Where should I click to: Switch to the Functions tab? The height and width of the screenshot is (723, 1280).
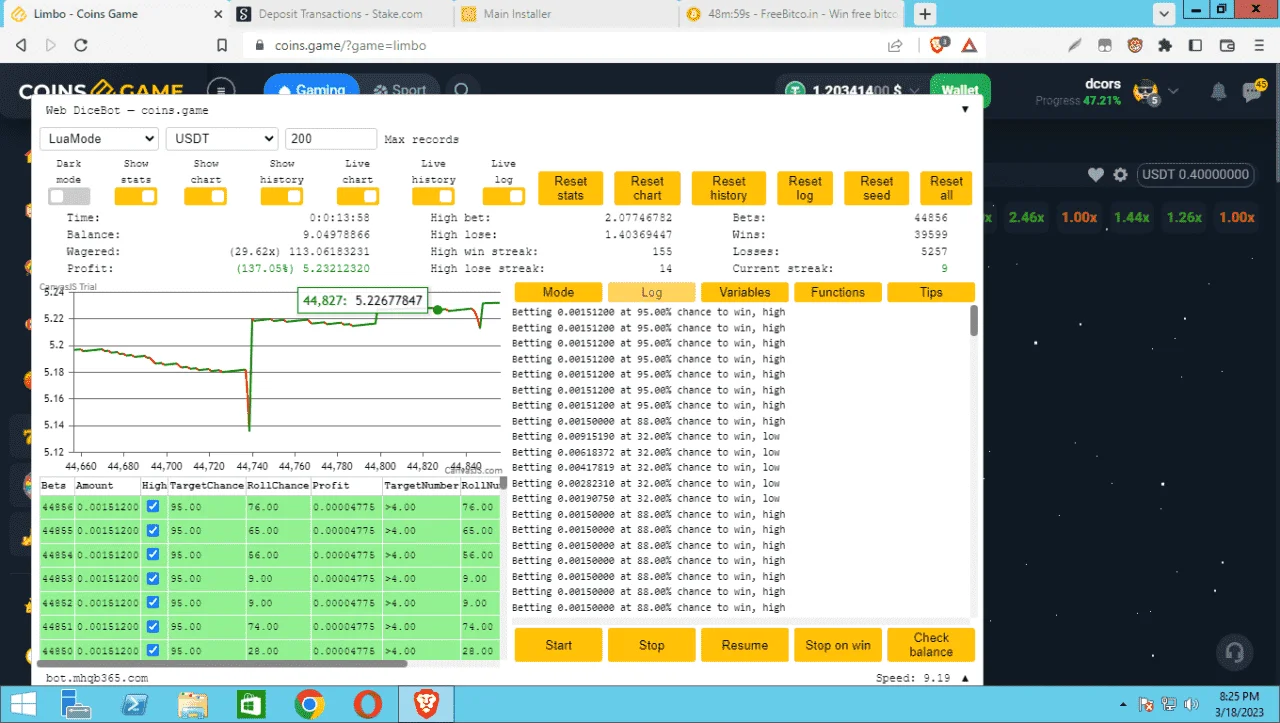point(837,292)
